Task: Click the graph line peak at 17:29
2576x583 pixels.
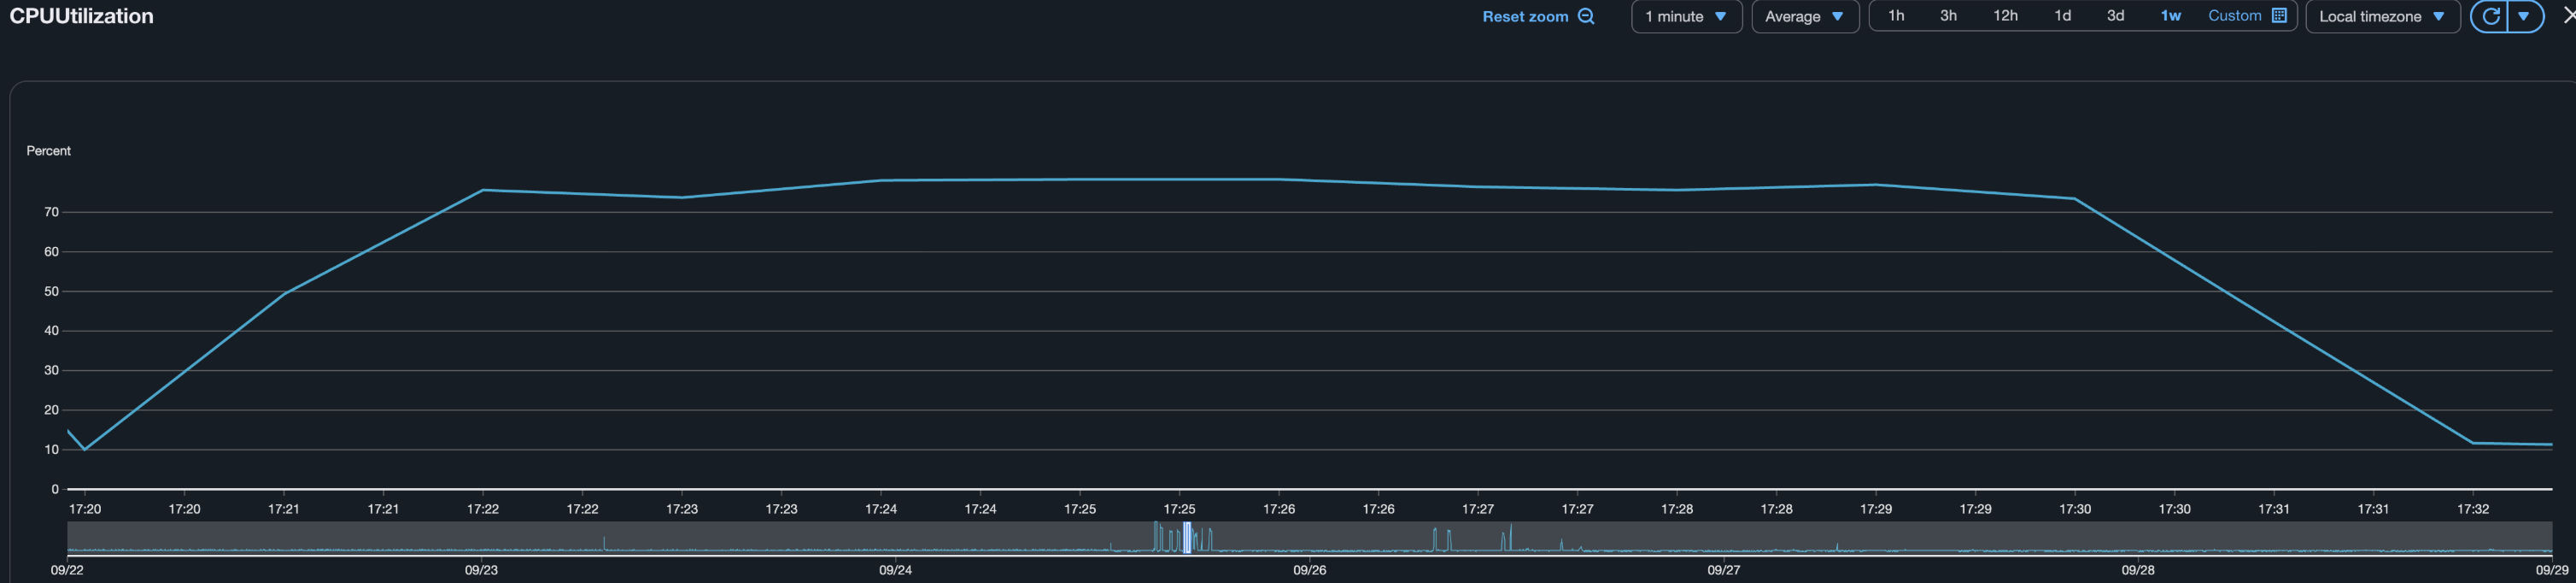Action: (x=1876, y=185)
